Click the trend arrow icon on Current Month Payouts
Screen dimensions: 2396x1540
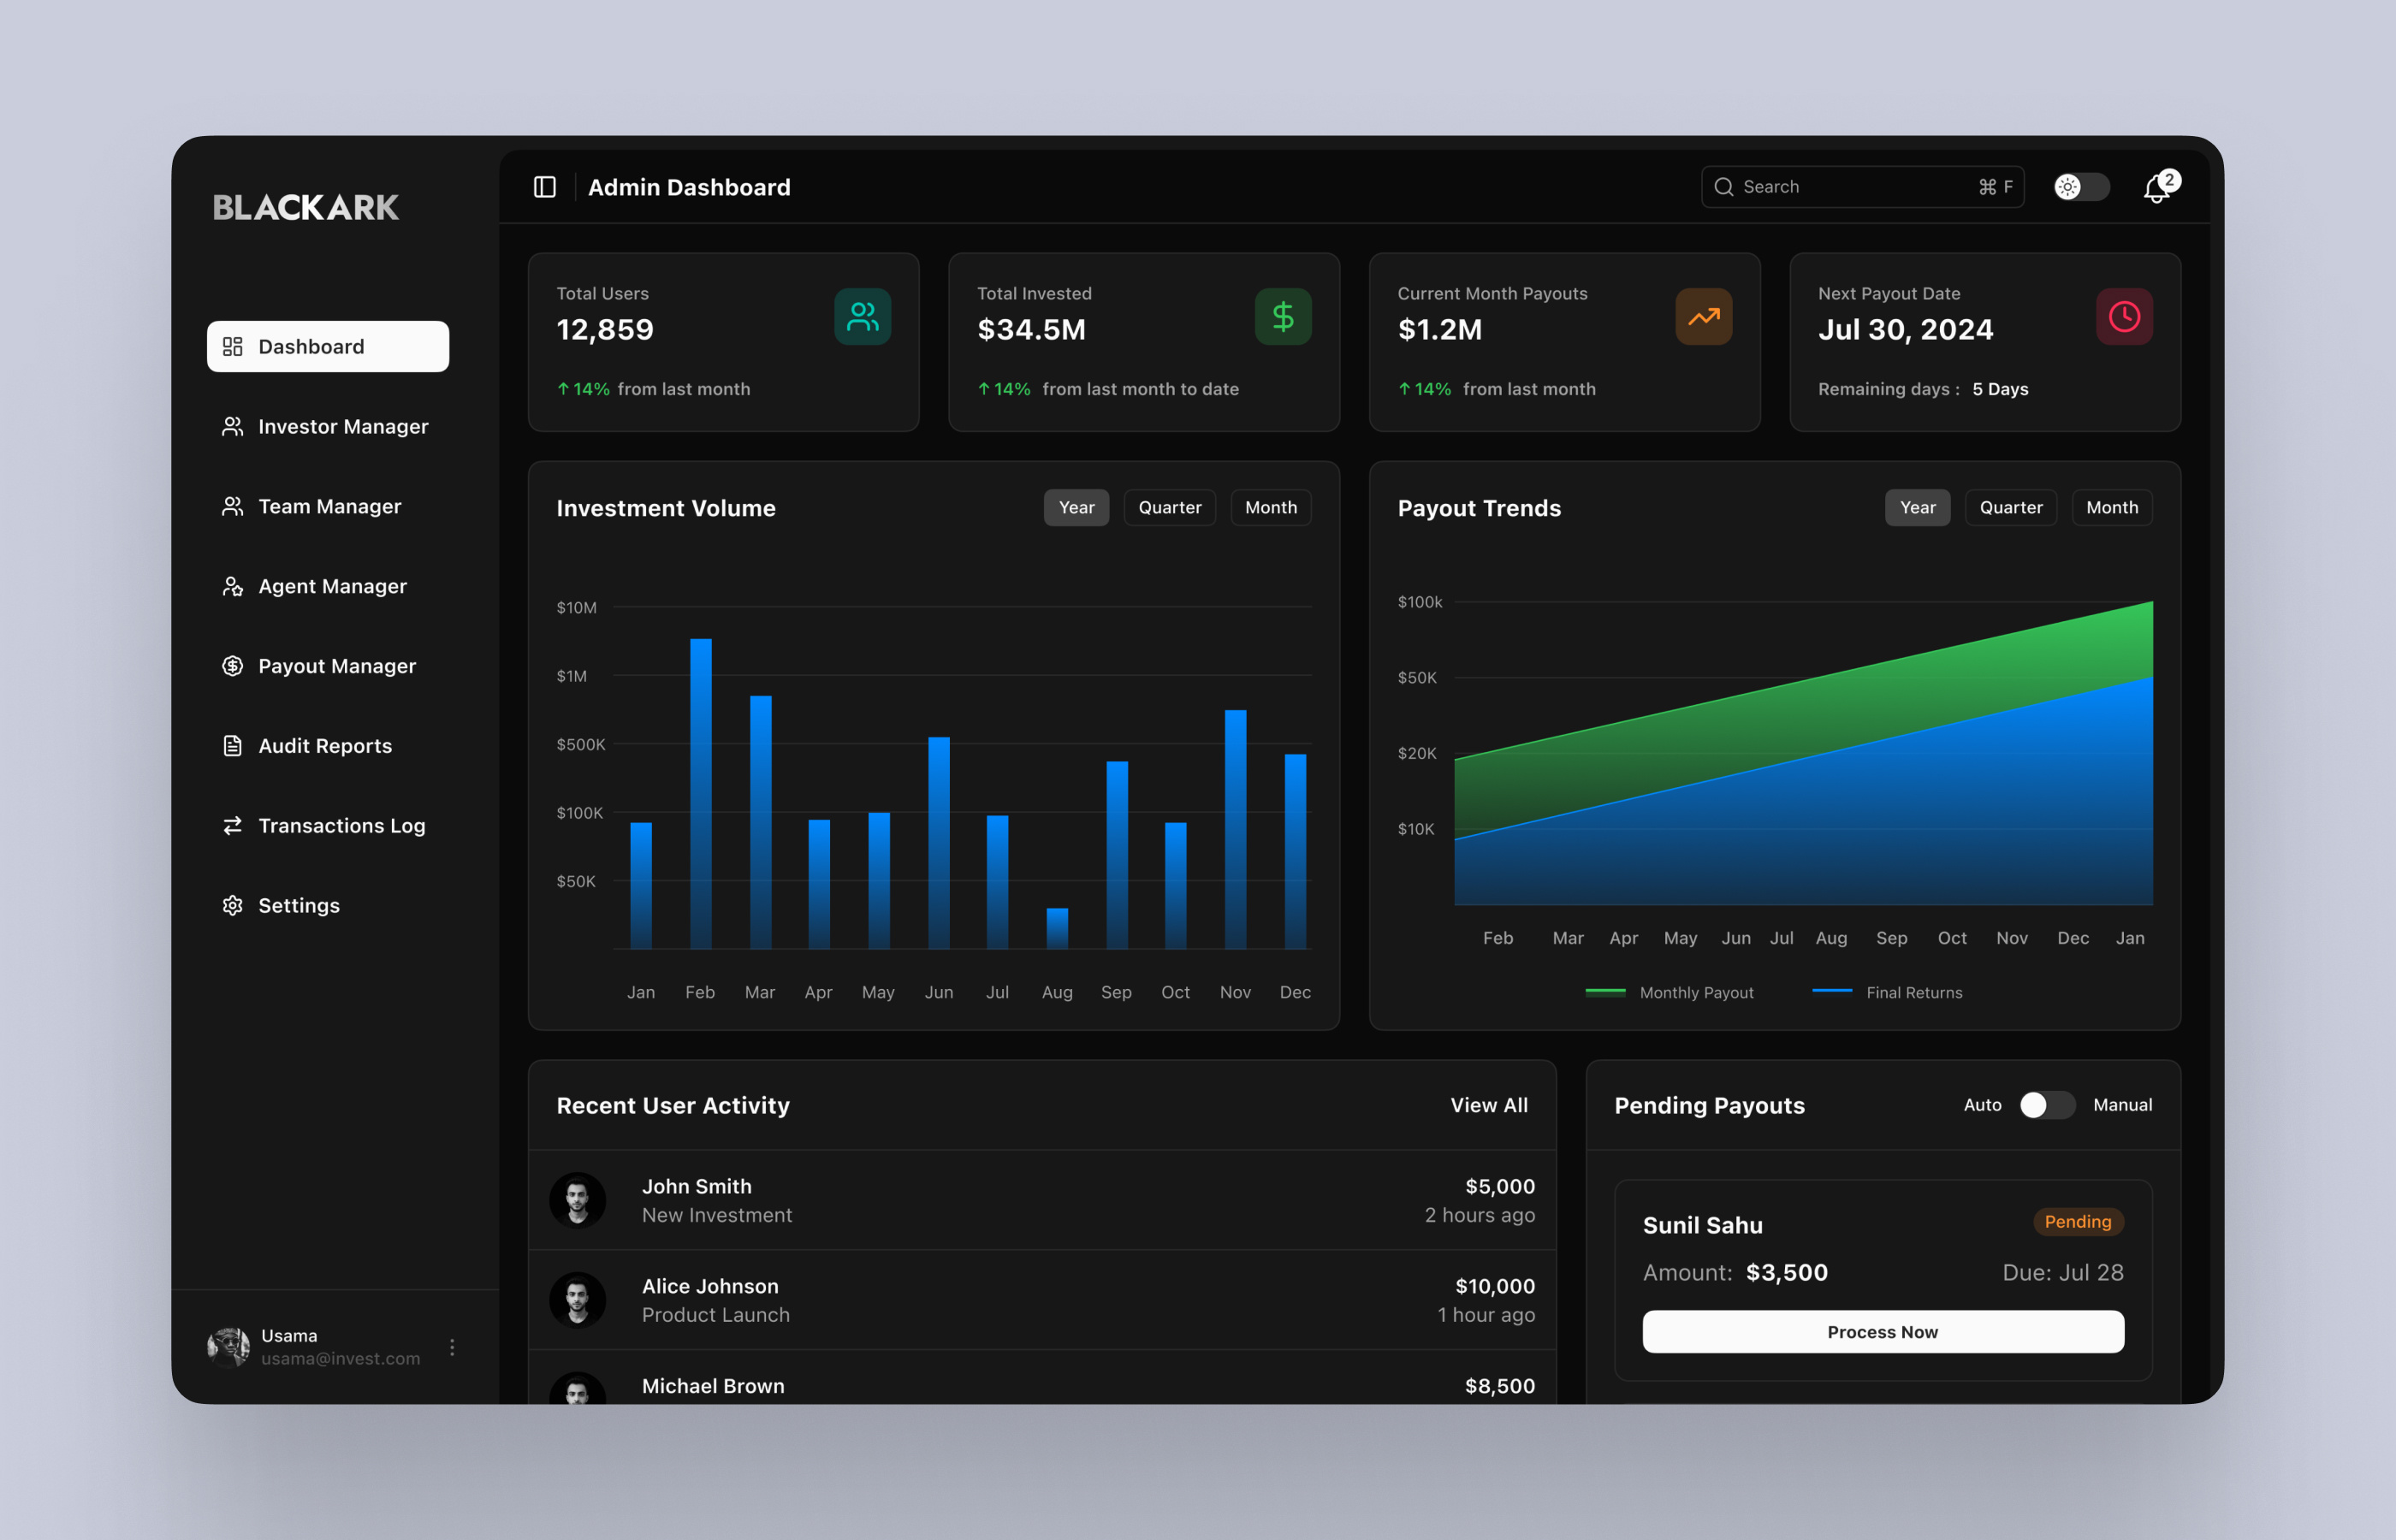click(1704, 317)
